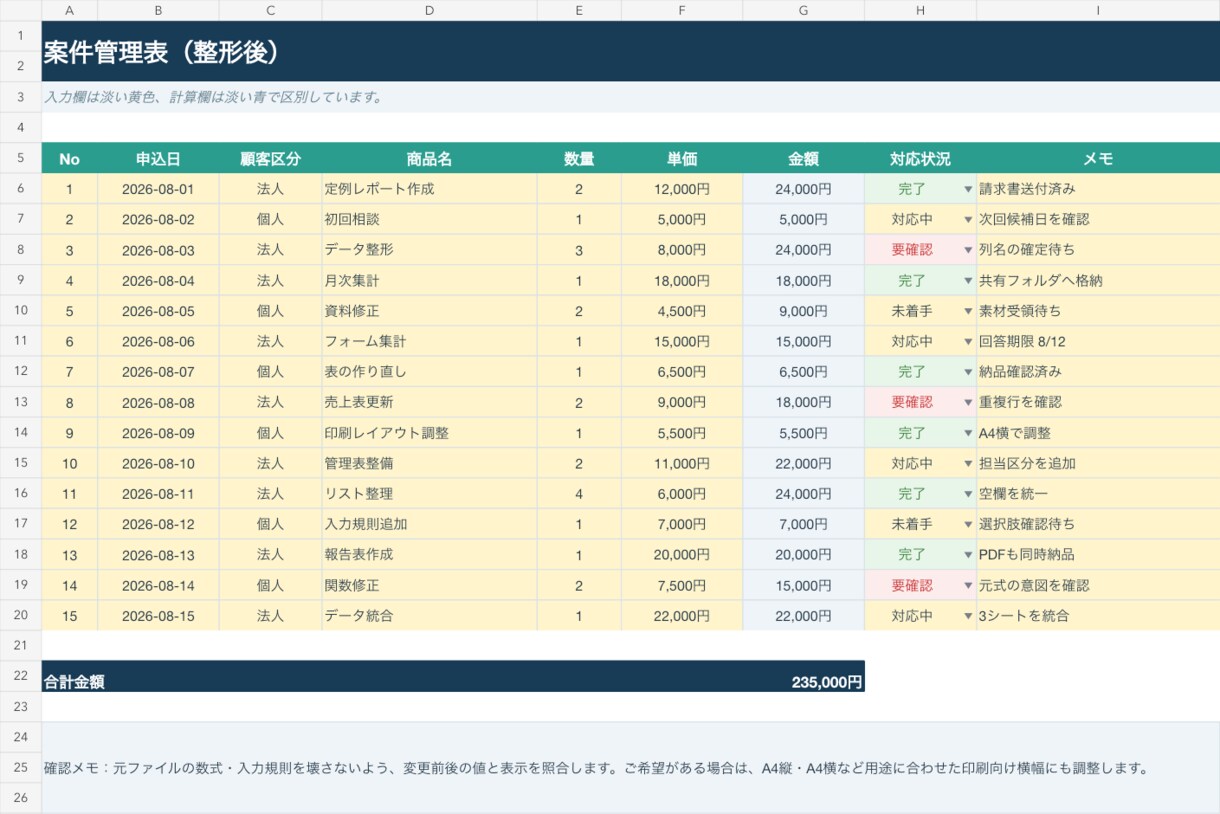Image resolution: width=1220 pixels, height=814 pixels.
Task: Click the 合計金額 label cell
Action: coord(74,682)
